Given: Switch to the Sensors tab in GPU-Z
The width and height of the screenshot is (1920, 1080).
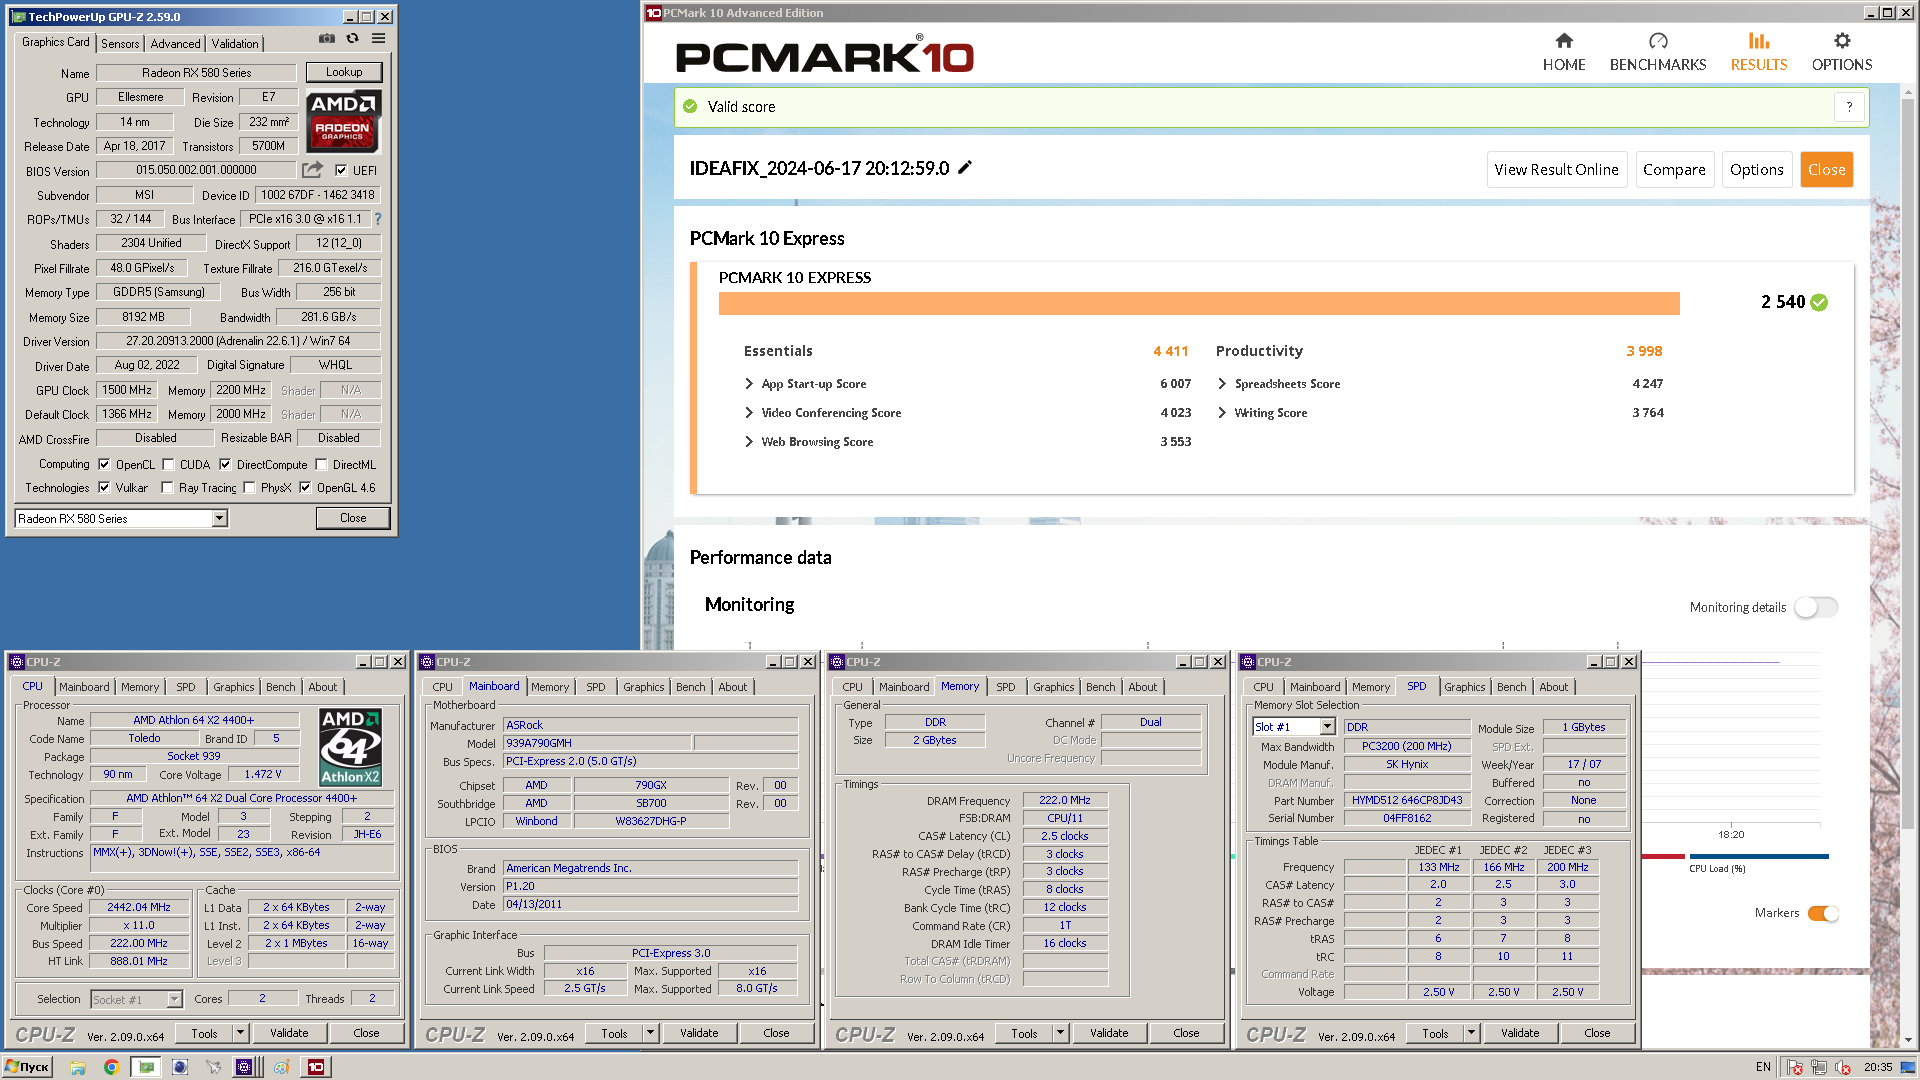Looking at the screenshot, I should click(120, 44).
